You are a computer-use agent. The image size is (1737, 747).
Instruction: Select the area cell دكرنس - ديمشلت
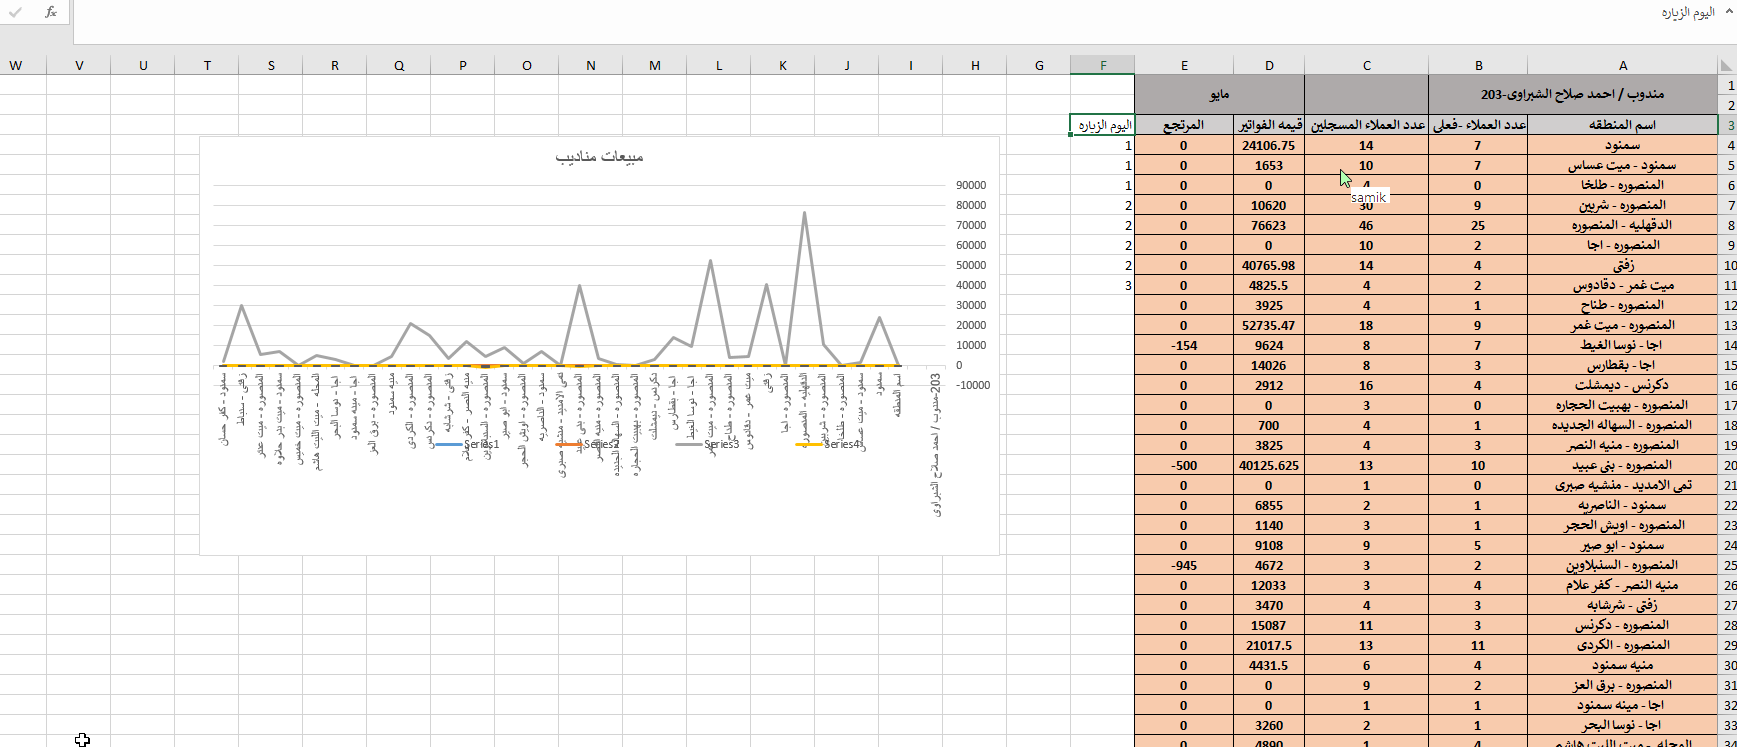coord(1623,385)
